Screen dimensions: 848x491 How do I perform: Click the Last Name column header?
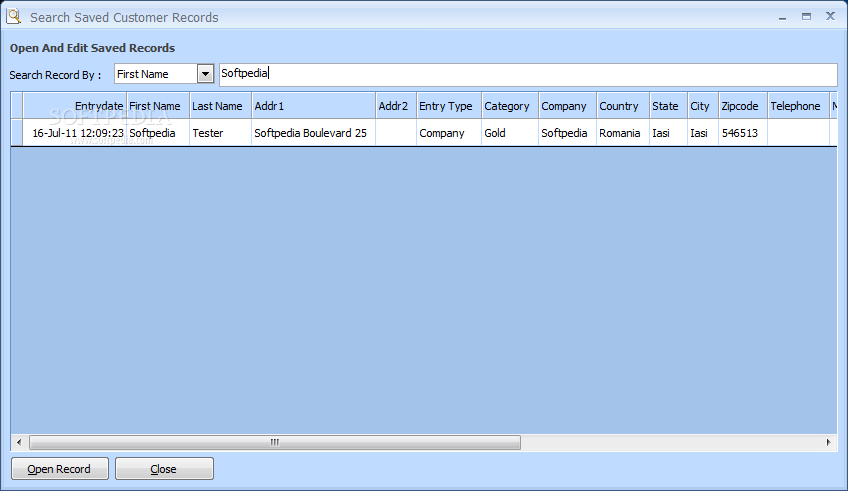click(221, 106)
